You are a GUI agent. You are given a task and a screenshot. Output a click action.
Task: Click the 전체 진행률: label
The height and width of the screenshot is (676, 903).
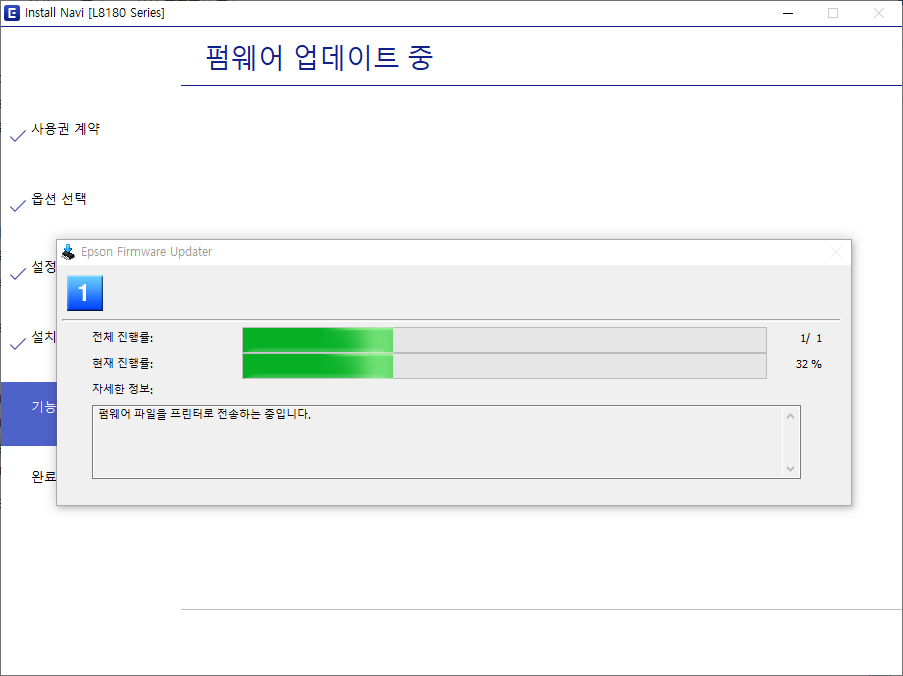[x=123, y=337]
